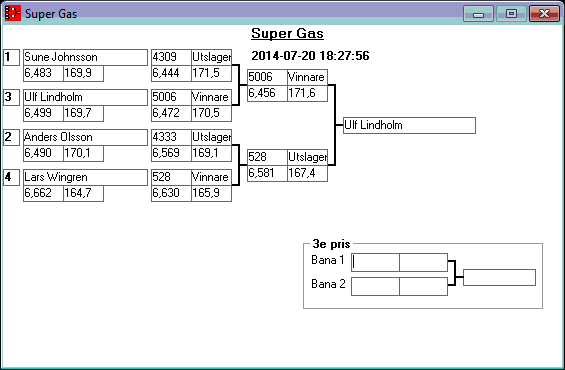Minimize the Super Gas window
Screen dimensions: 565x370
(478, 14)
